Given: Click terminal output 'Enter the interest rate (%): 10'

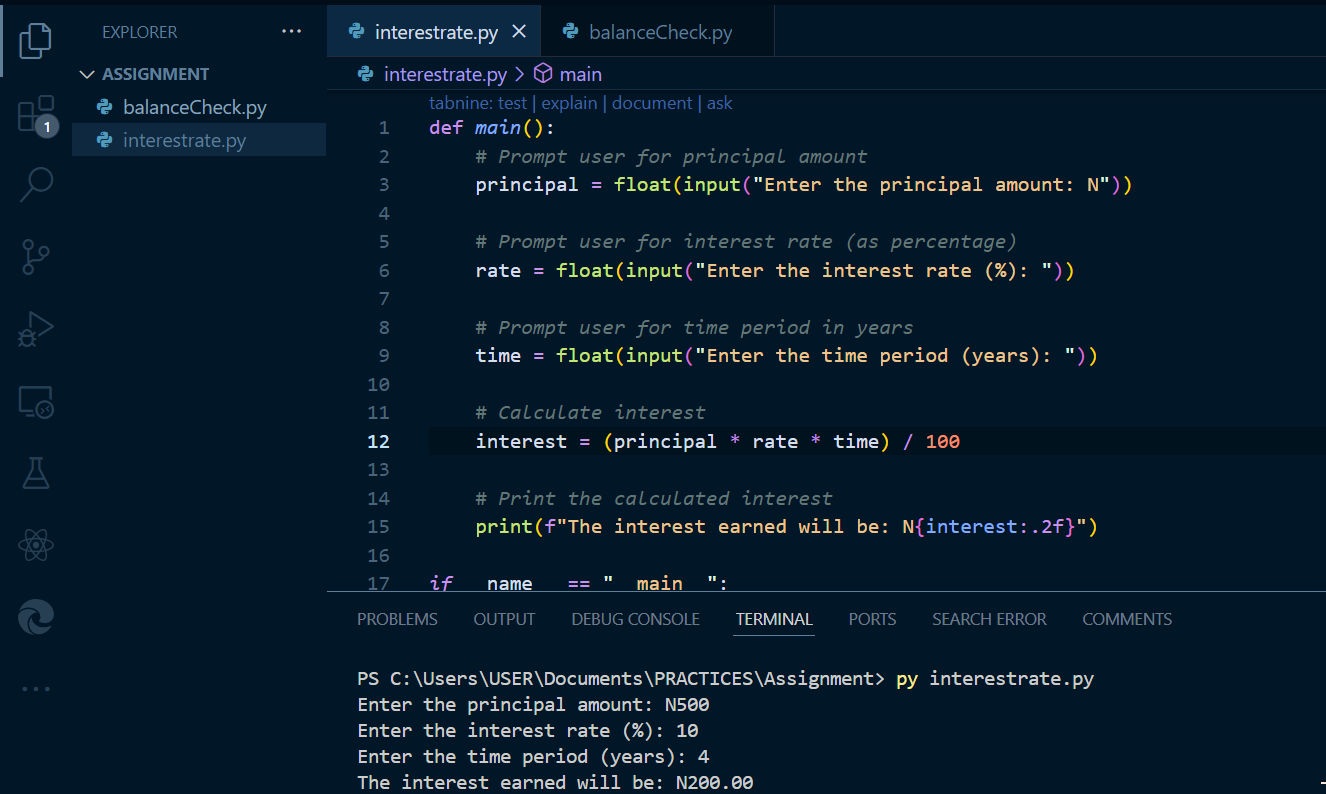Looking at the screenshot, I should click(528, 730).
